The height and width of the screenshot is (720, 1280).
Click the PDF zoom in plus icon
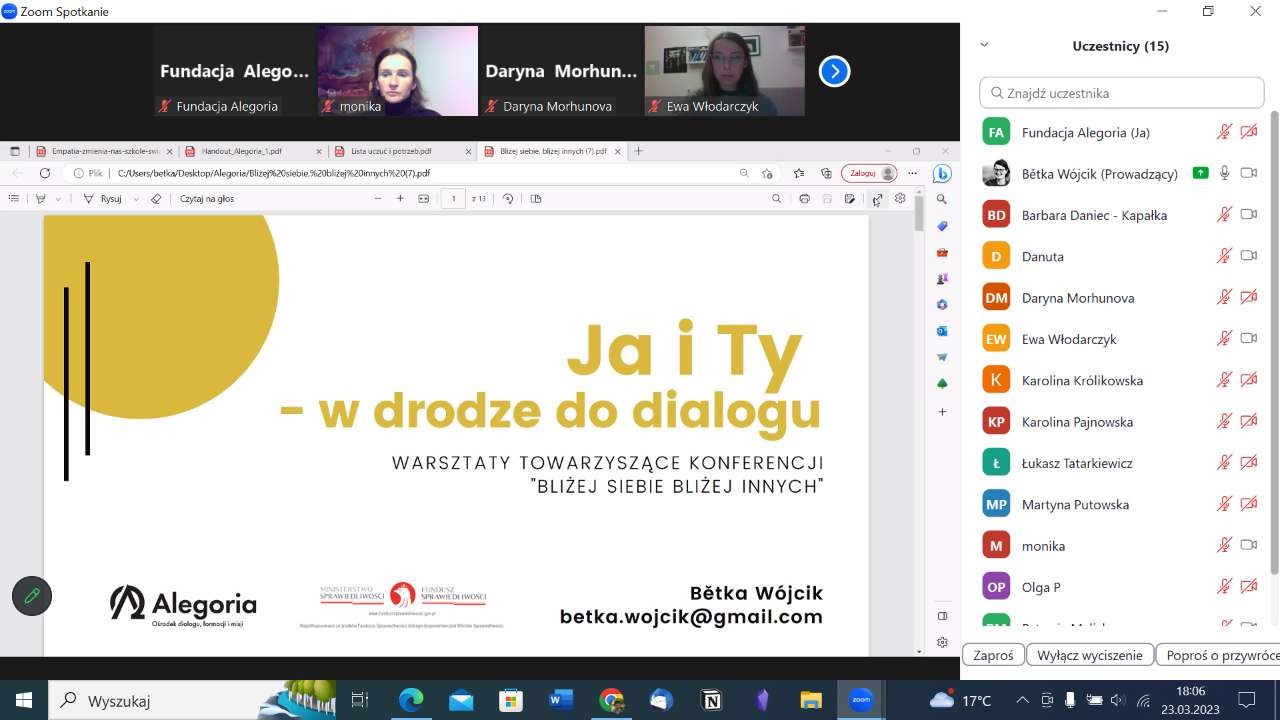[x=400, y=199]
